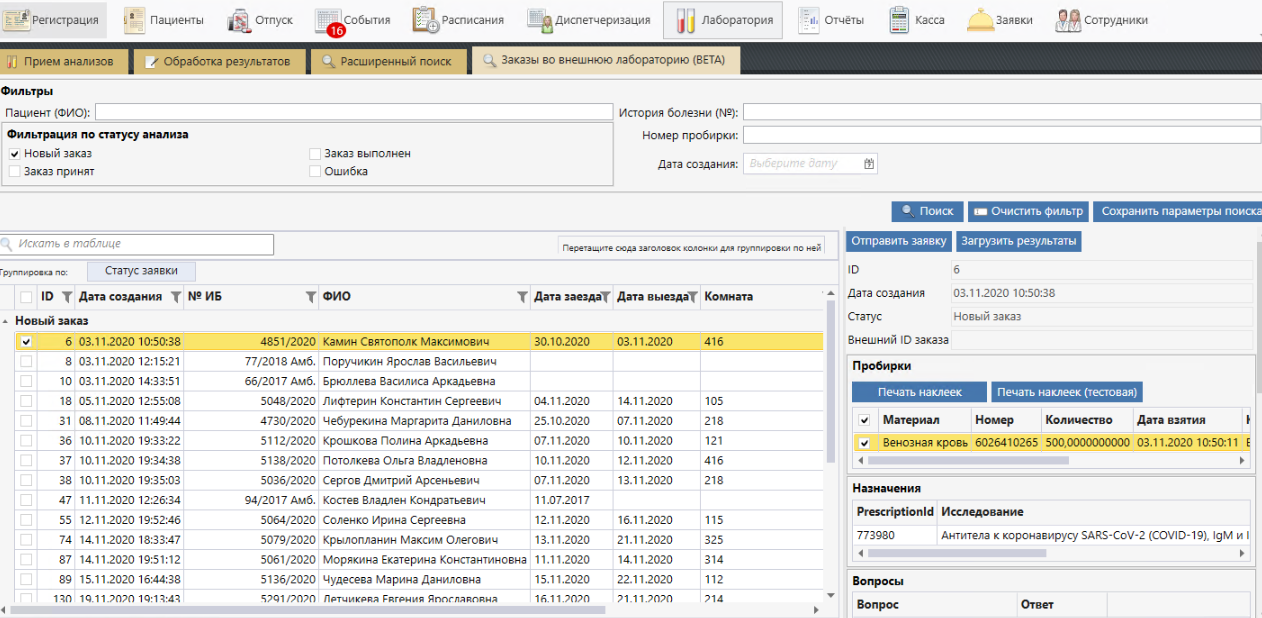Screen dimensions: 1262x618
Task: Click filter icon on ФИО column header
Action: (521, 297)
